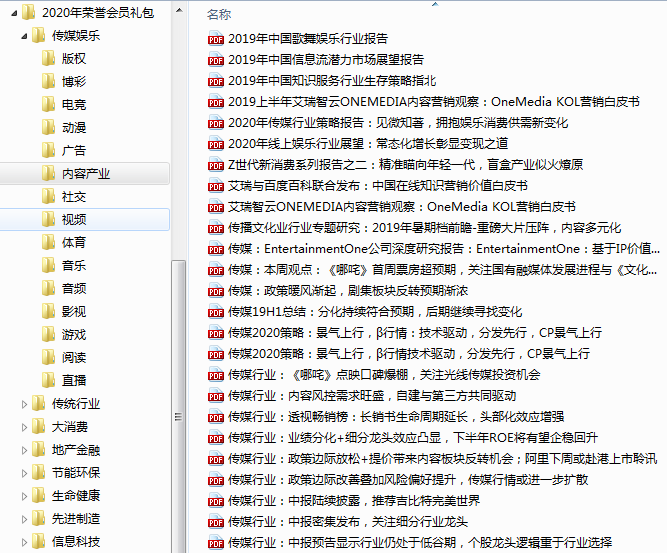The height and width of the screenshot is (553, 667).
Task: Click the 博彩 folder icon
Action: click(48, 81)
